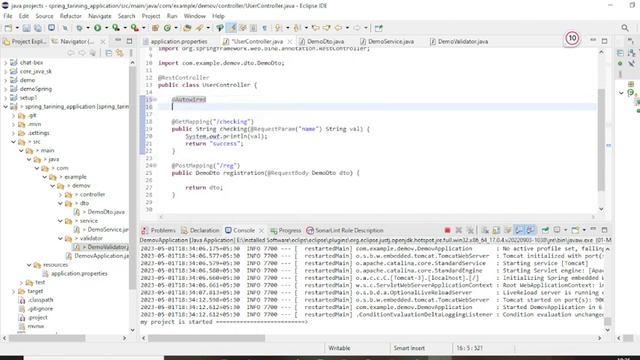Switch to DemoValidator.java editor tab

pos(459,42)
